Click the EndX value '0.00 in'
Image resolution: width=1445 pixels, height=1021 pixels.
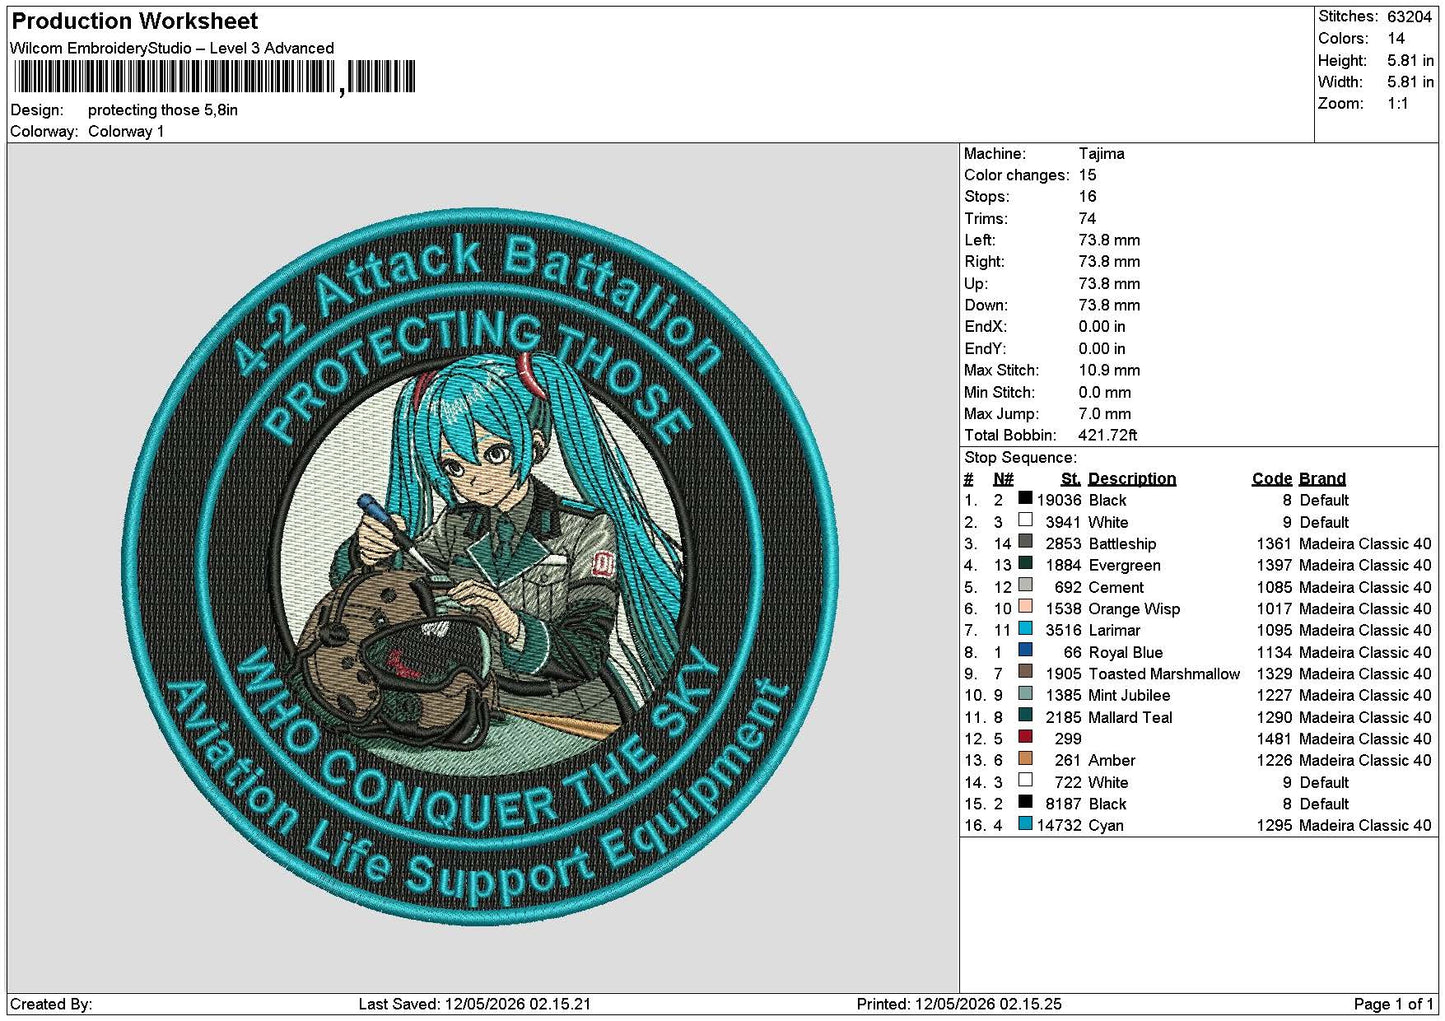click(1102, 326)
